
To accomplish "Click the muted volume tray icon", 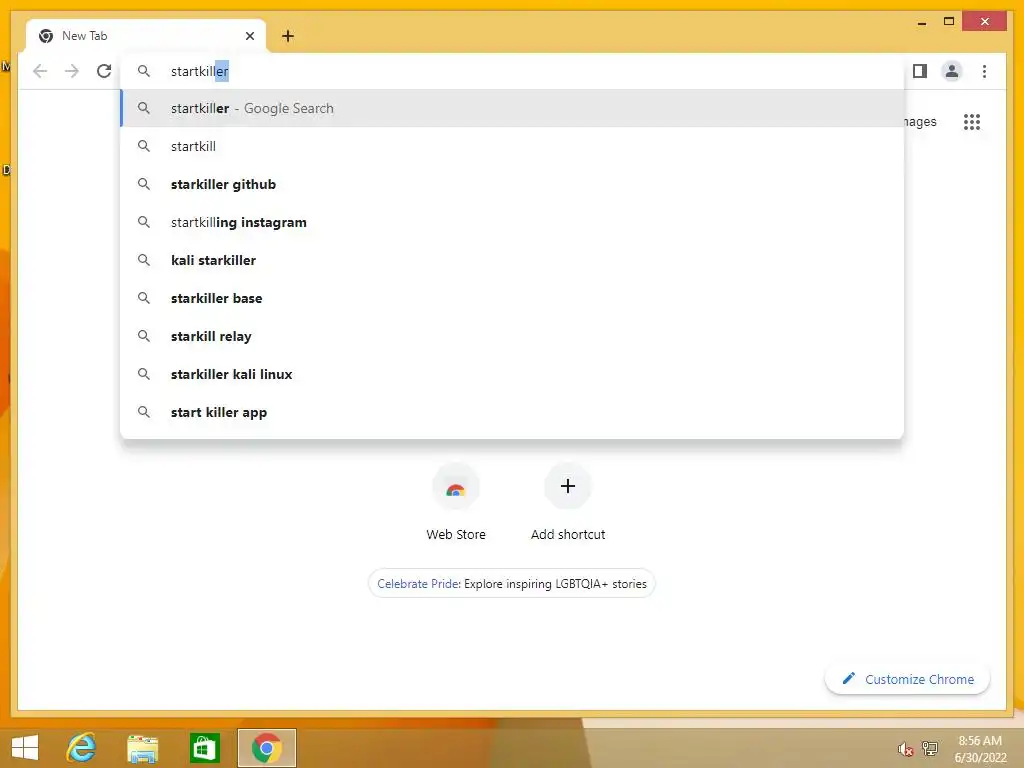I will (x=904, y=749).
